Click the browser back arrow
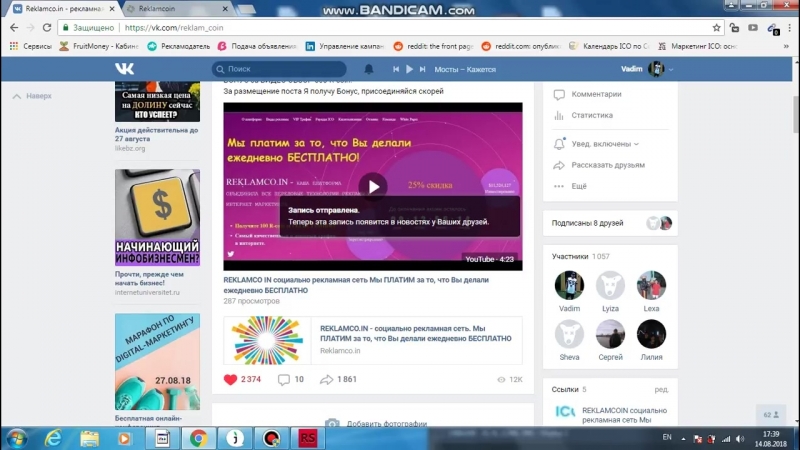800x450 pixels. tap(14, 28)
